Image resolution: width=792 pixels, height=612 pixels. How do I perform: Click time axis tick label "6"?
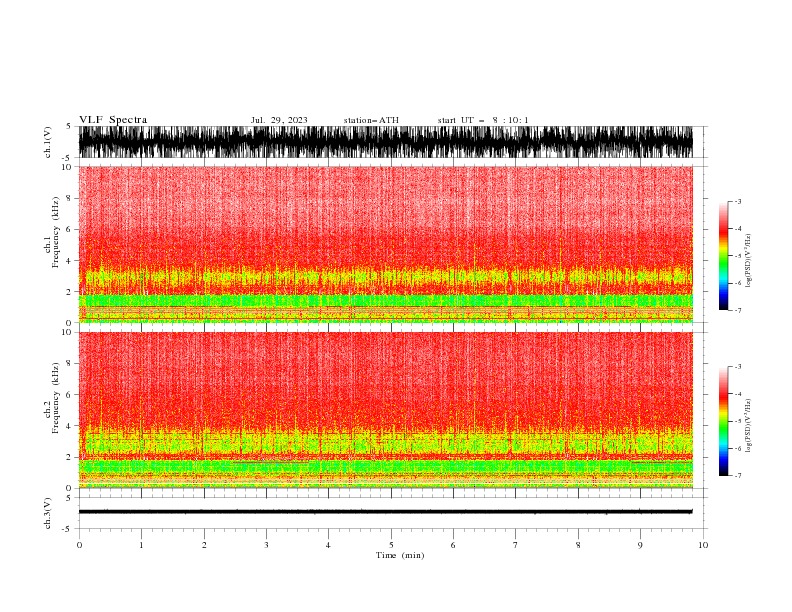453,545
